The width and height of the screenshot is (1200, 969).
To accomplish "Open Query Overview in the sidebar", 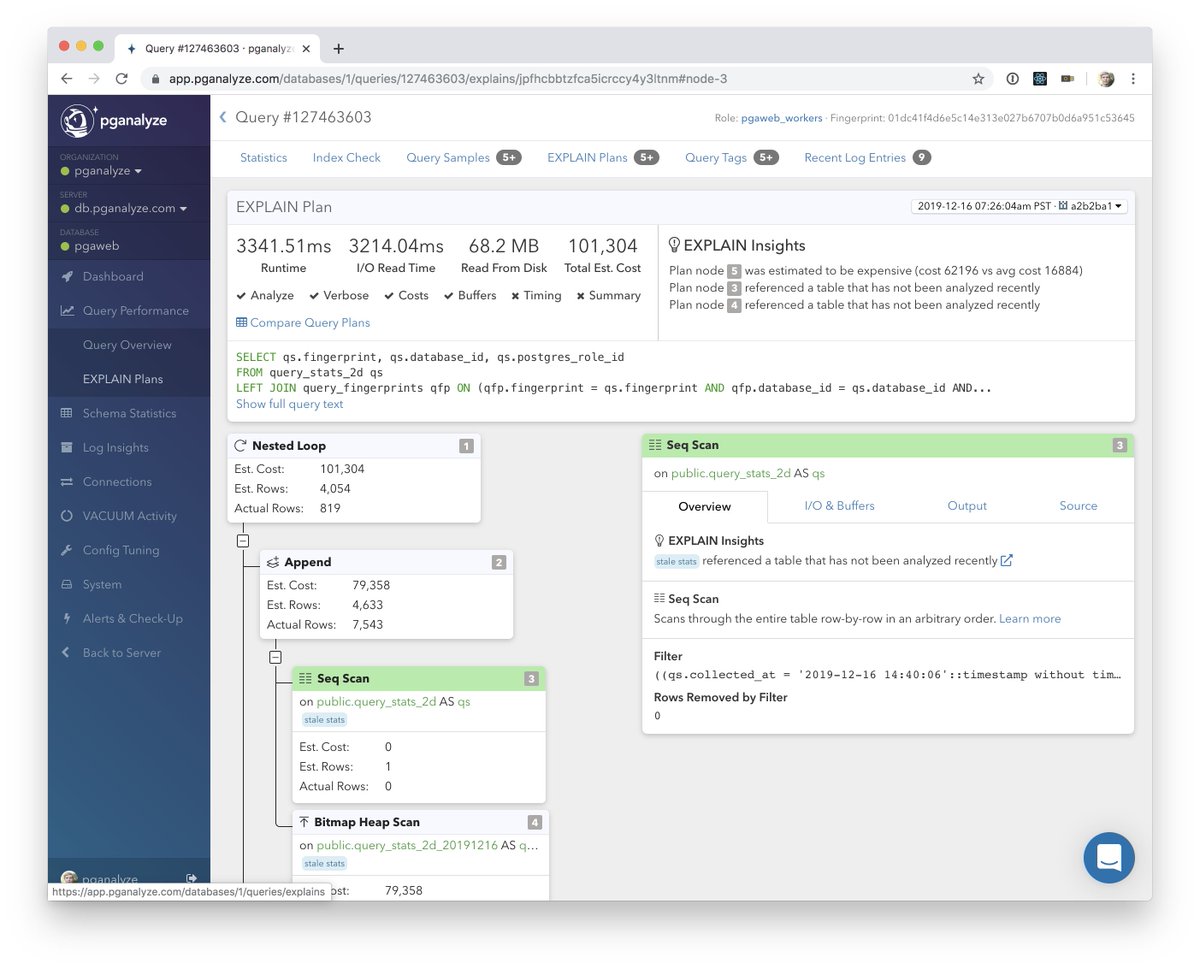I will click(127, 345).
